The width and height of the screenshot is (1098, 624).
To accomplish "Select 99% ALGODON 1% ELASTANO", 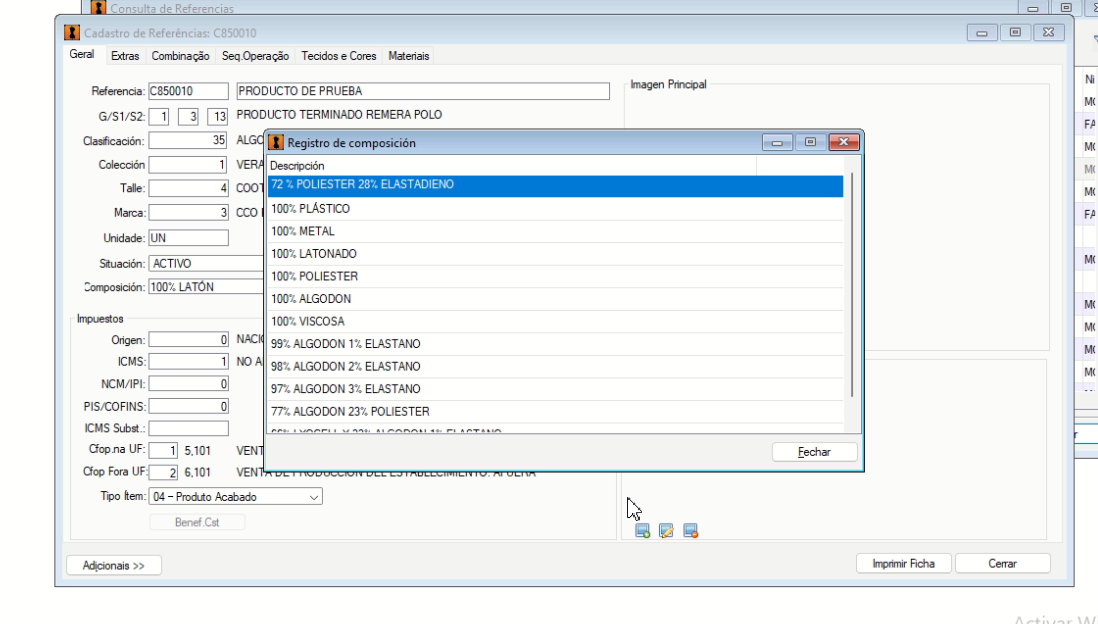I will click(555, 344).
